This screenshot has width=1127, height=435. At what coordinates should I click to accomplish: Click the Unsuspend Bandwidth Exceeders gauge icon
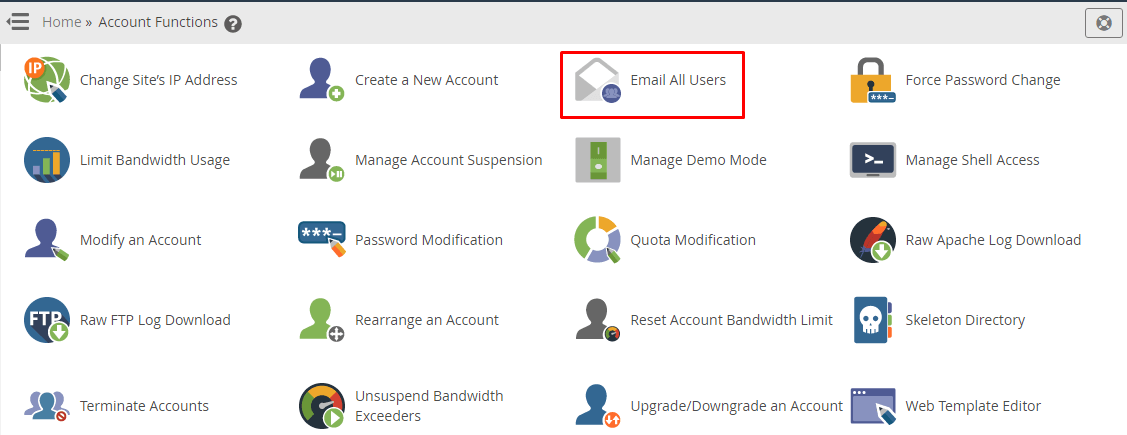[x=321, y=406]
